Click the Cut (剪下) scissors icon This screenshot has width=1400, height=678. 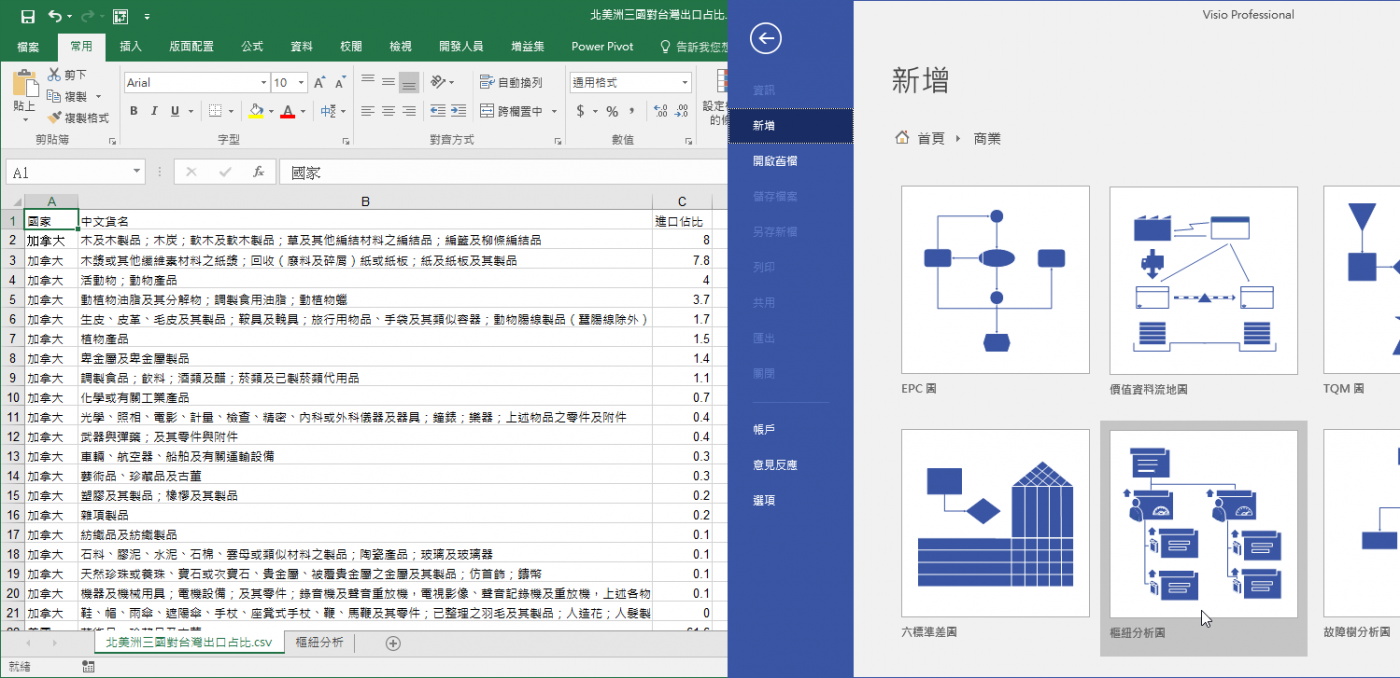(x=54, y=74)
